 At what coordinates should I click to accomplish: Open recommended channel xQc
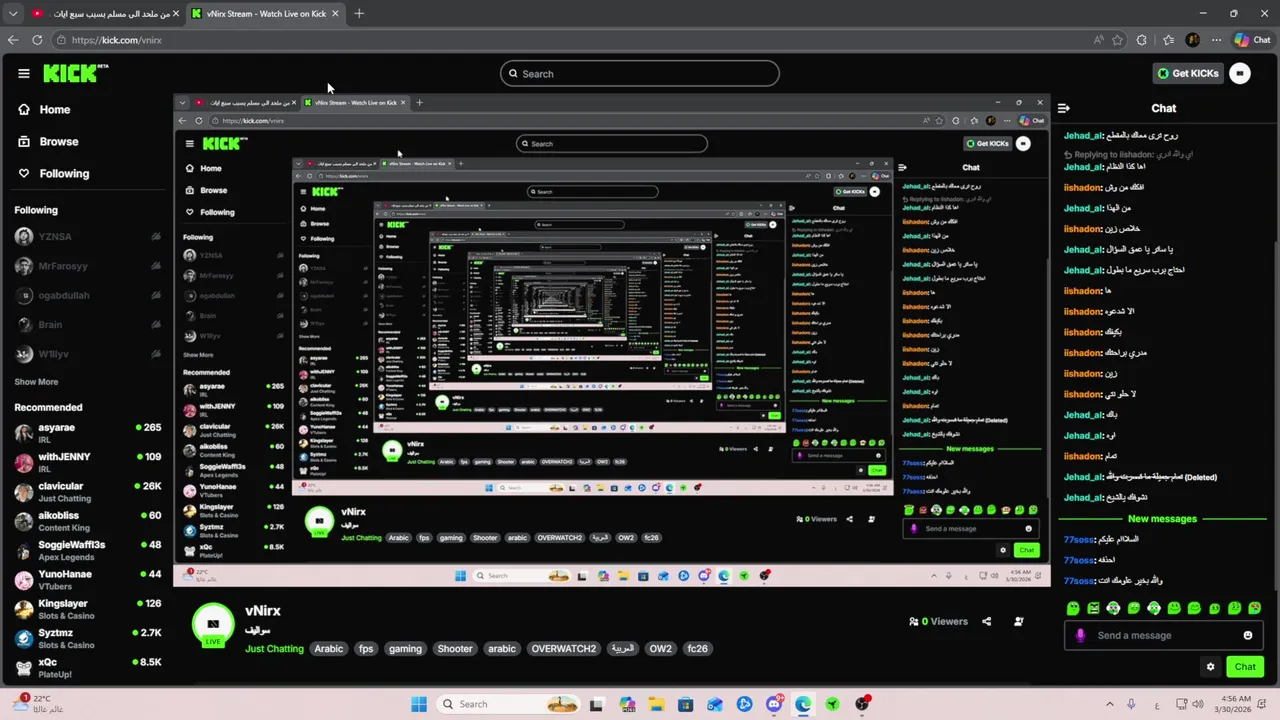click(x=88, y=667)
